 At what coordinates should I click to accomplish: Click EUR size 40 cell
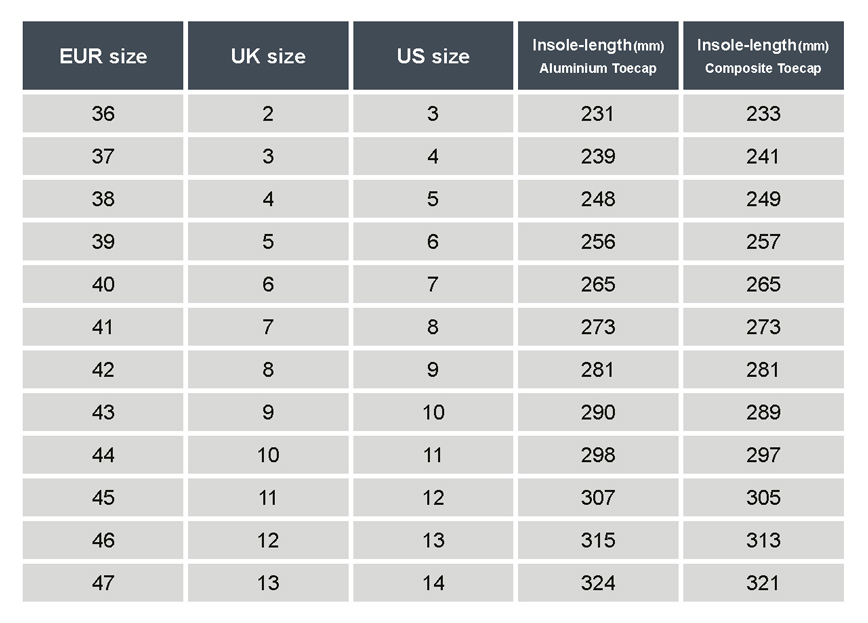point(103,284)
